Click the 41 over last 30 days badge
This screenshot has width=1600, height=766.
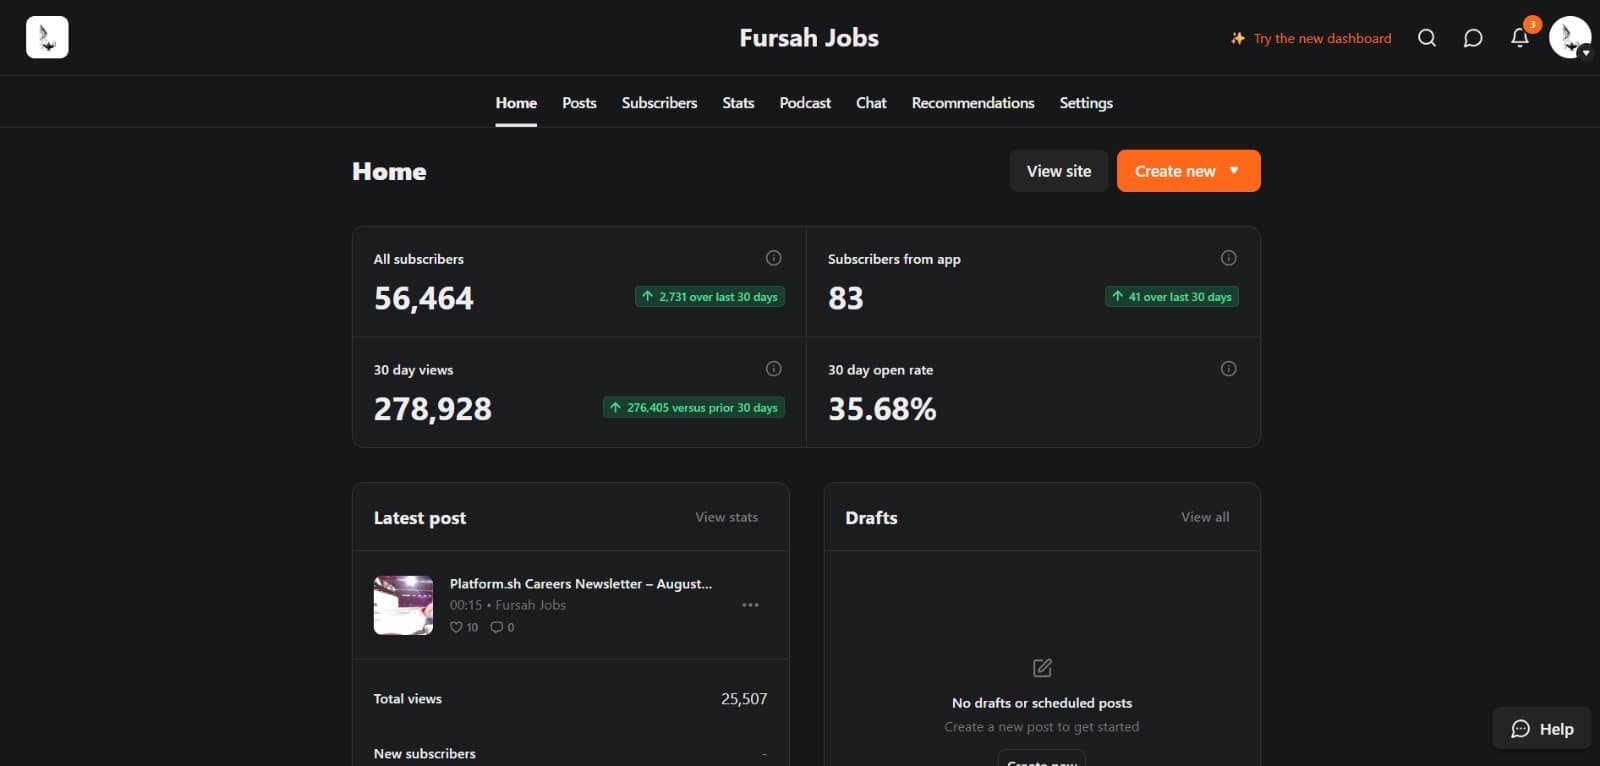(x=1172, y=297)
